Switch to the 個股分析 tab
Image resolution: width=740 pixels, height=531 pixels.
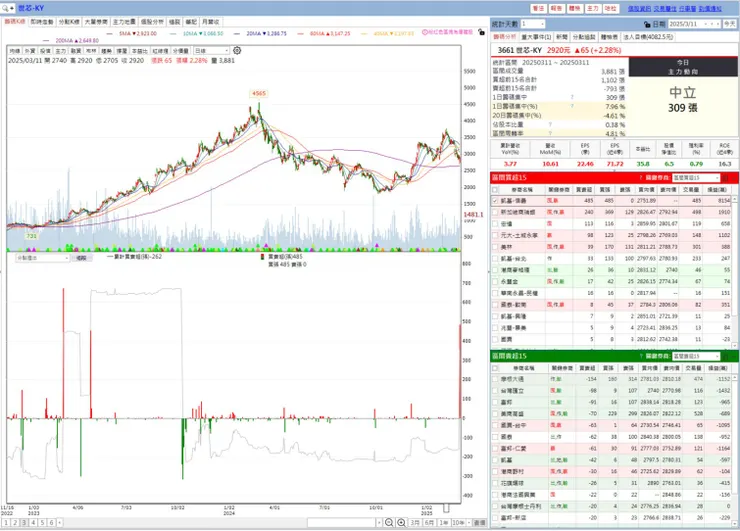click(x=152, y=22)
